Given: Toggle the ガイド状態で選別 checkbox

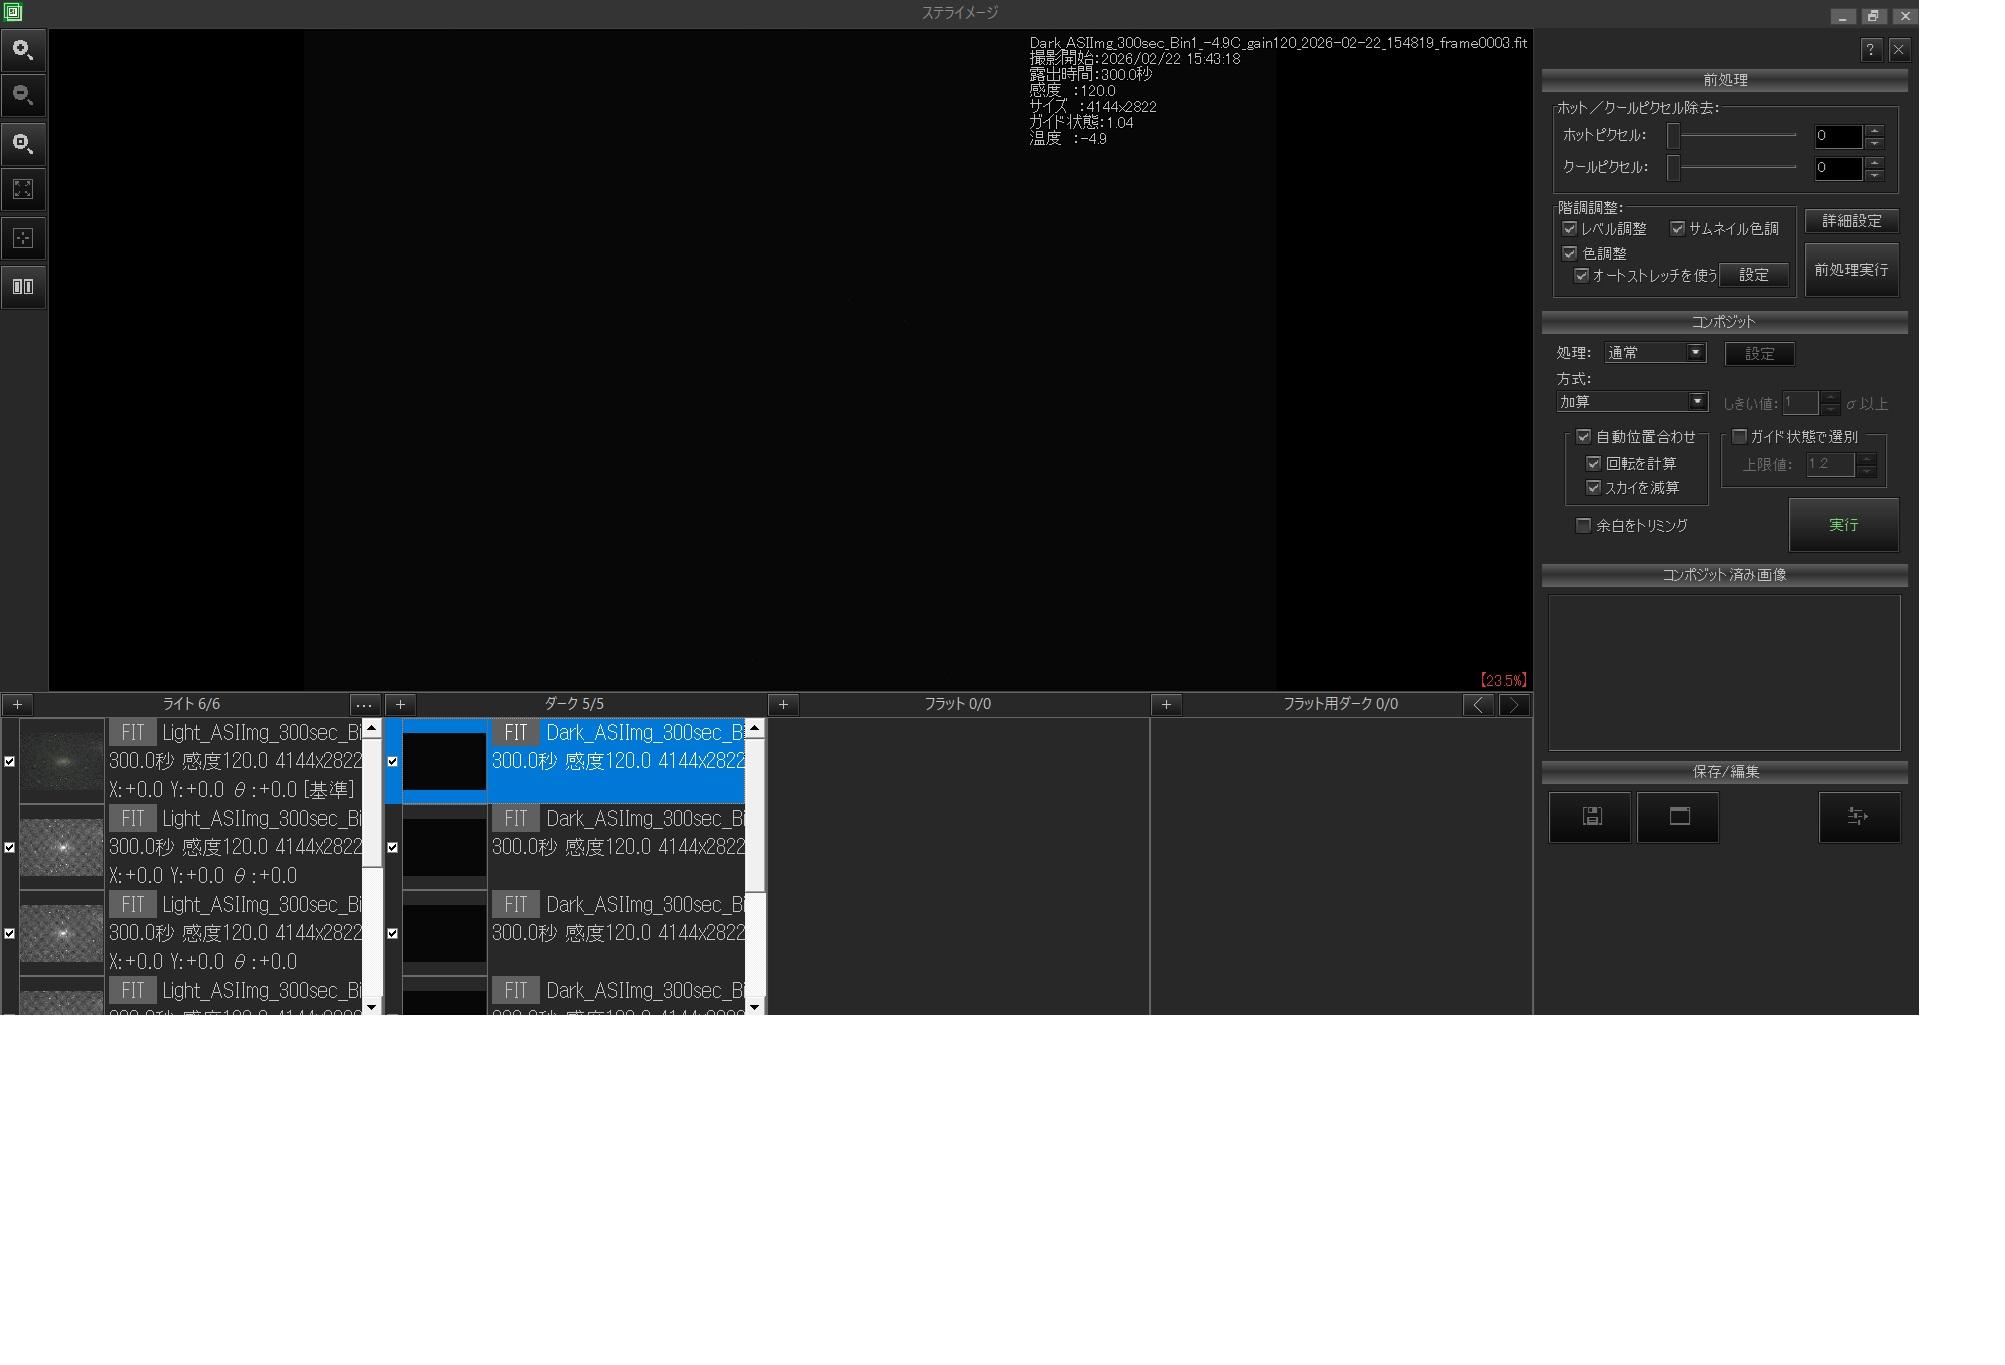Looking at the screenshot, I should [1739, 437].
